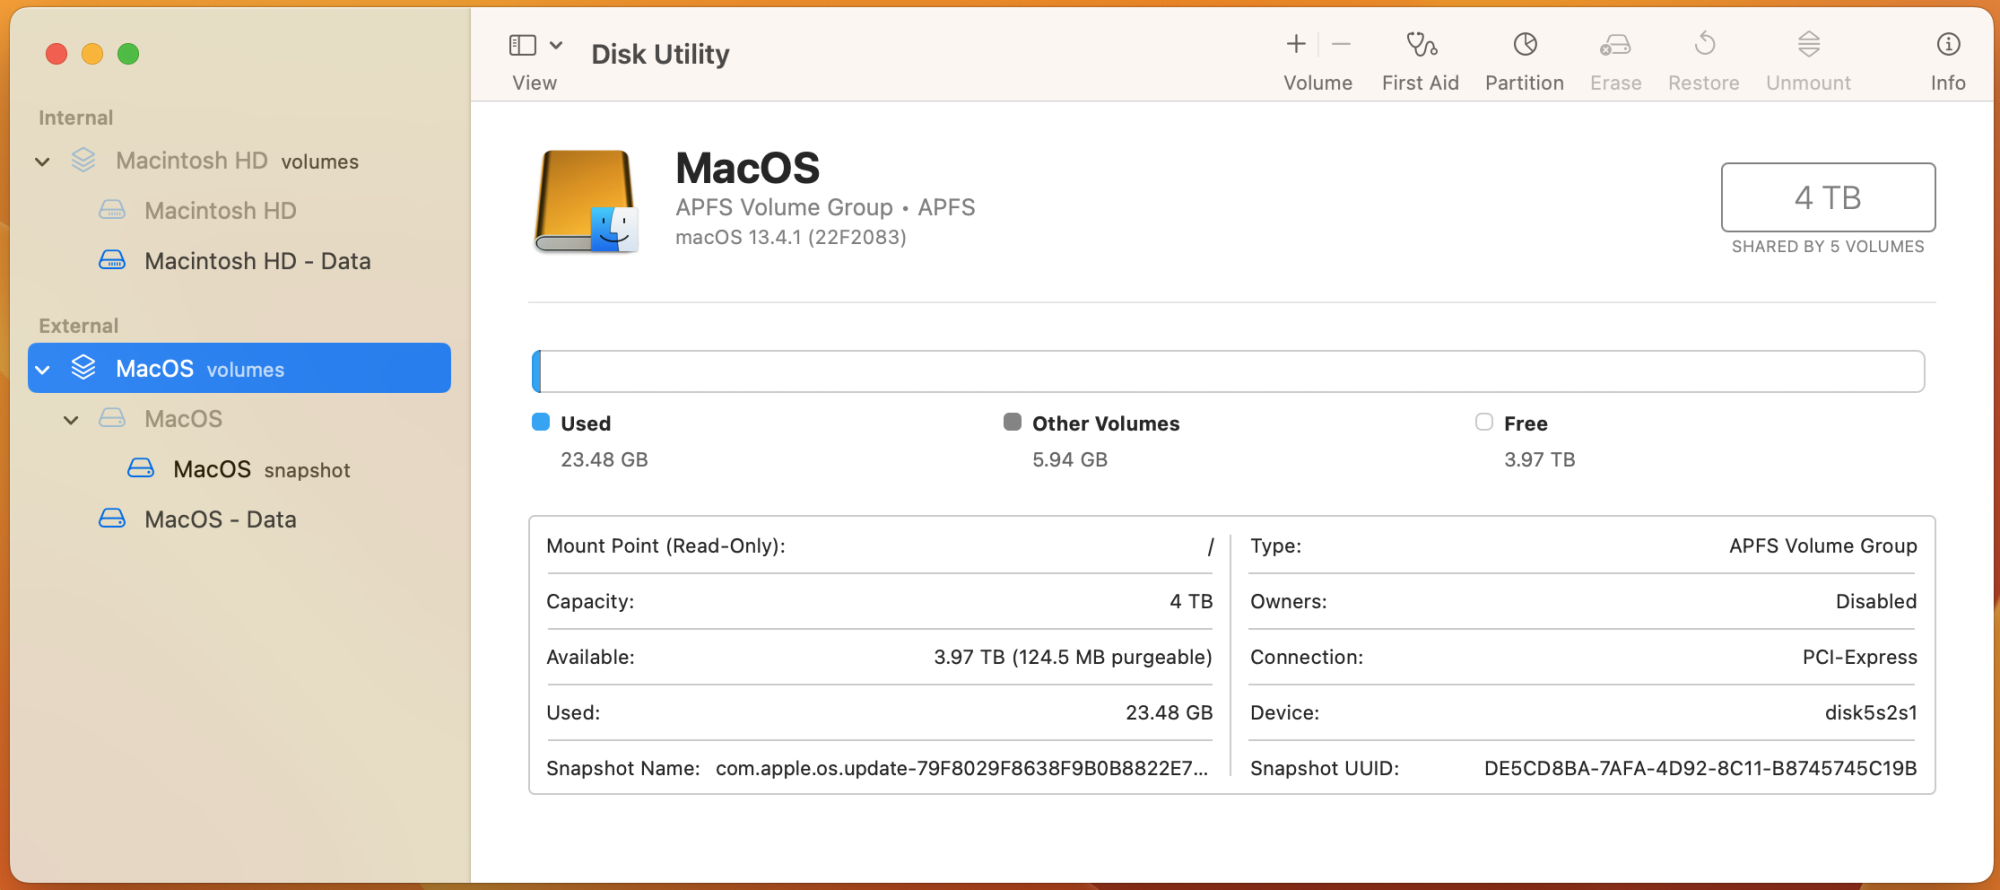Click the blue Used legend swatch
2000x890 pixels.
tap(541, 422)
